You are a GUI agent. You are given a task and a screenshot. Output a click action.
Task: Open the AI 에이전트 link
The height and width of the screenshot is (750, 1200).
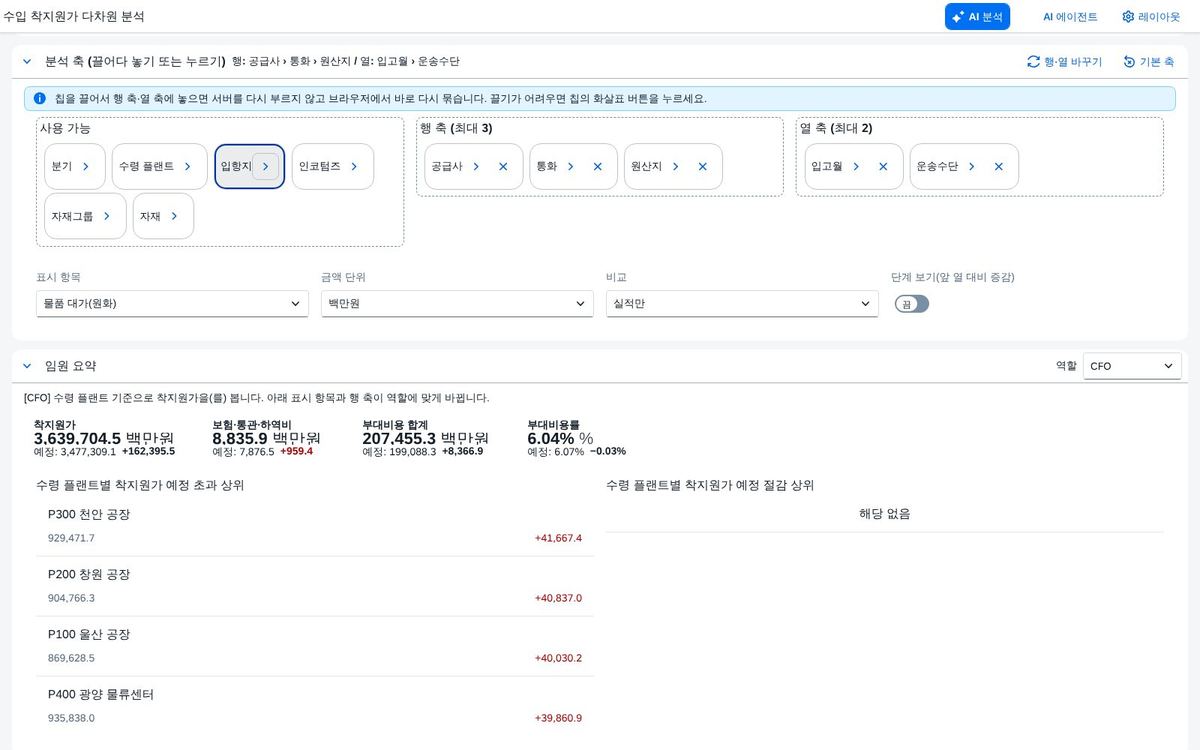(x=1070, y=17)
